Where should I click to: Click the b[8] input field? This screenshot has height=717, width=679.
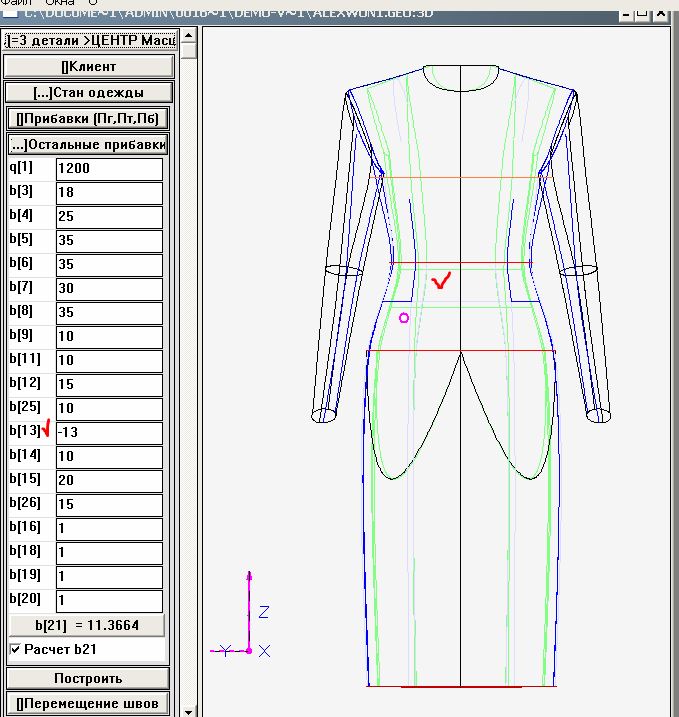[109, 313]
